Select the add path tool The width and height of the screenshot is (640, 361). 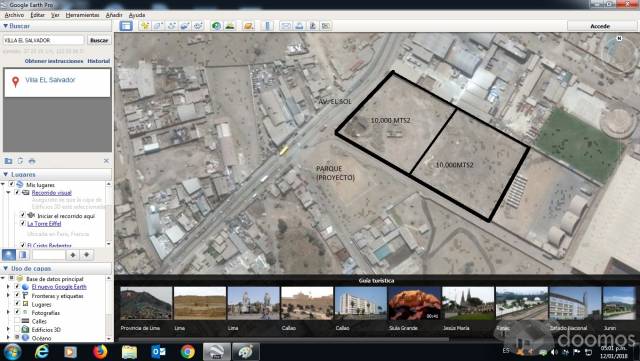tap(171, 26)
